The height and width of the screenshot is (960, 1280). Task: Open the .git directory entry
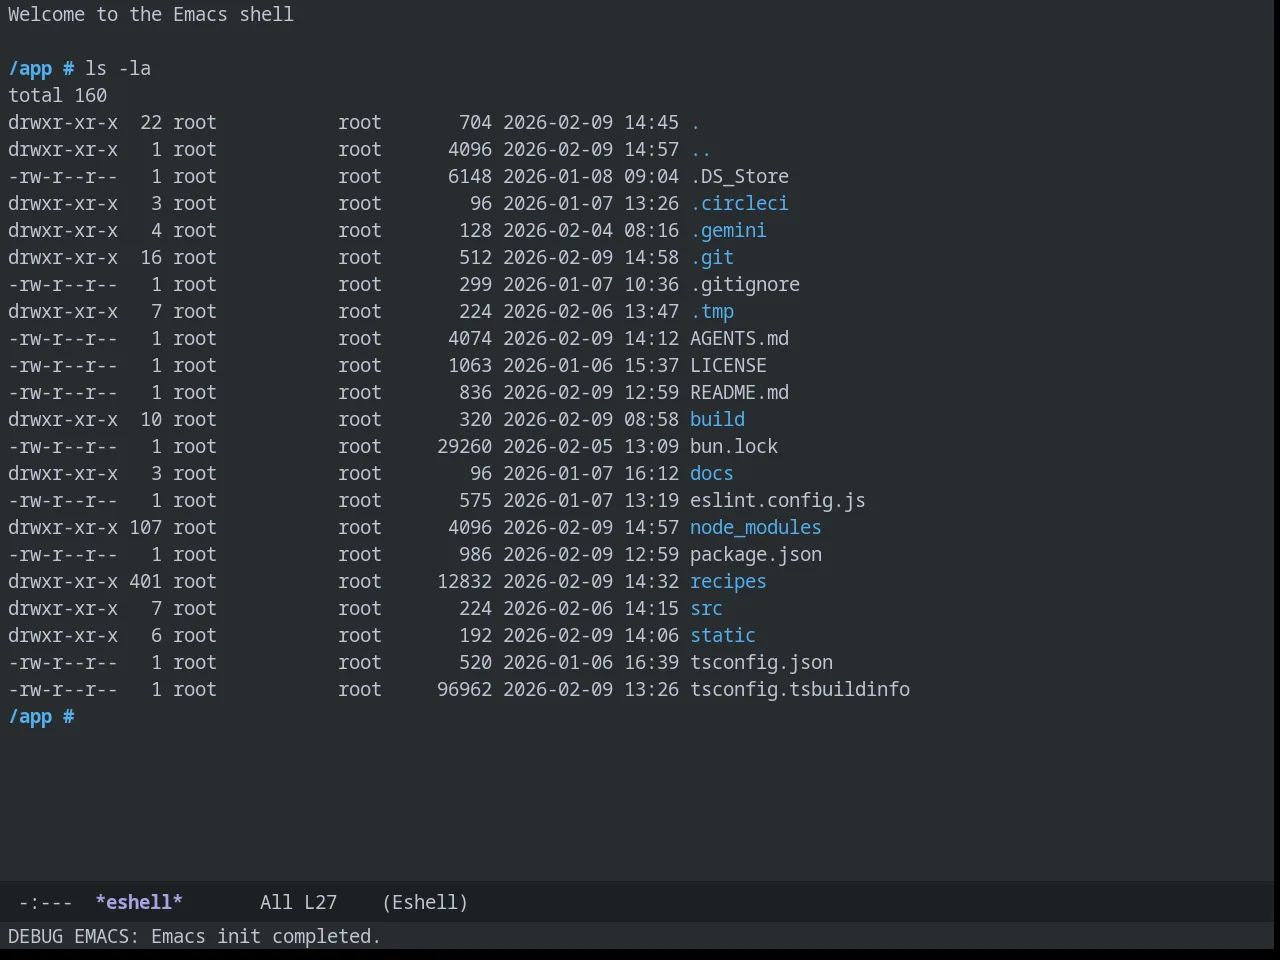pos(712,257)
